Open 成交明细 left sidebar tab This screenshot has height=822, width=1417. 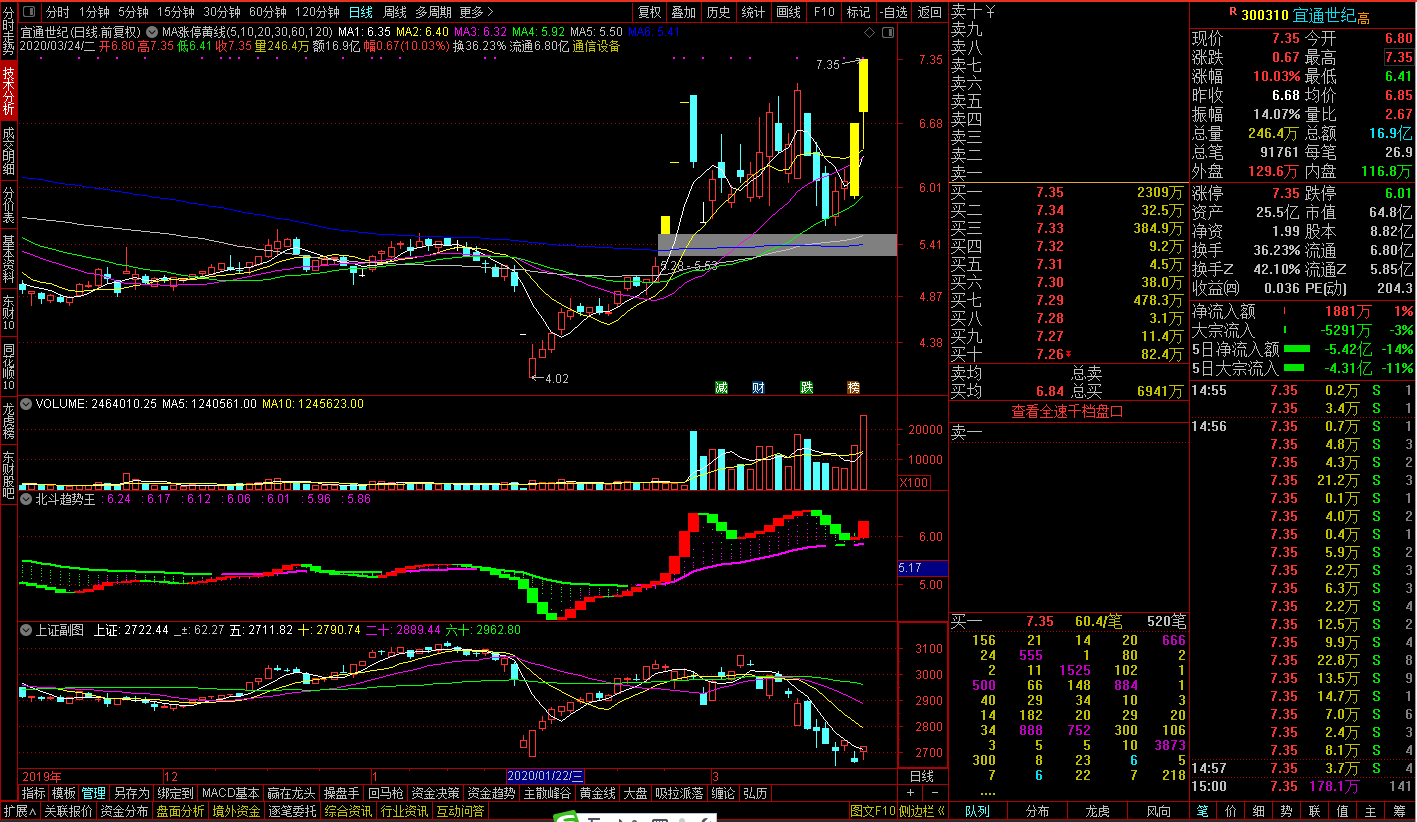[9, 151]
